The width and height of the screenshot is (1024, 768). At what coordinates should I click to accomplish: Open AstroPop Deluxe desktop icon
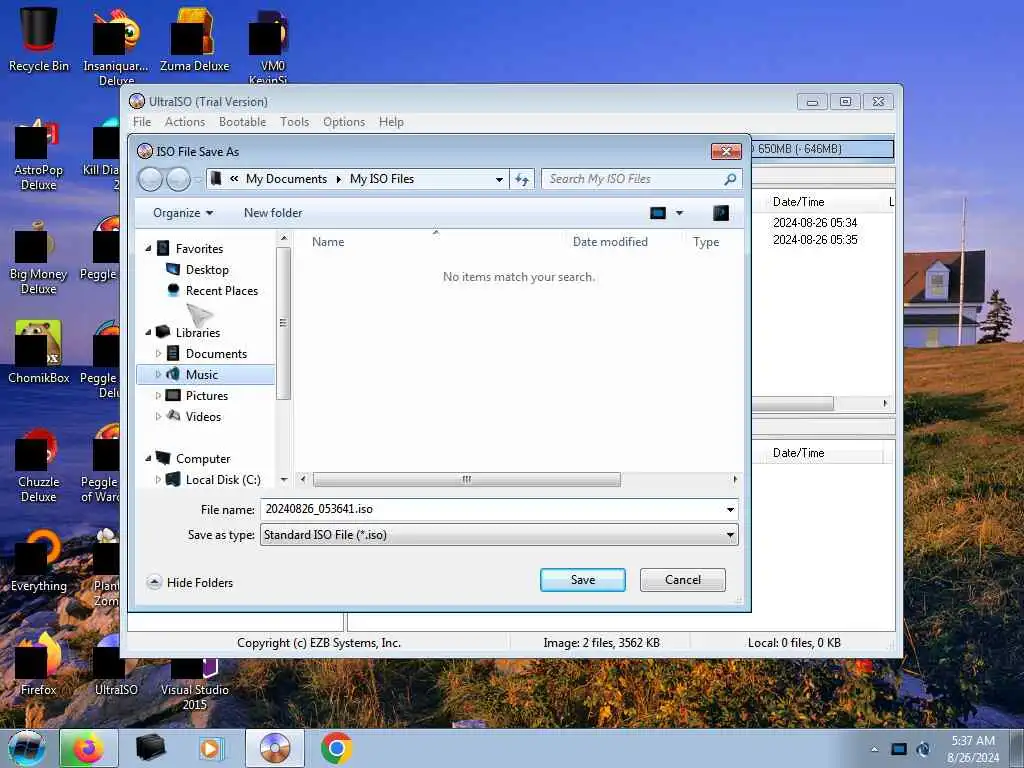[x=38, y=157]
